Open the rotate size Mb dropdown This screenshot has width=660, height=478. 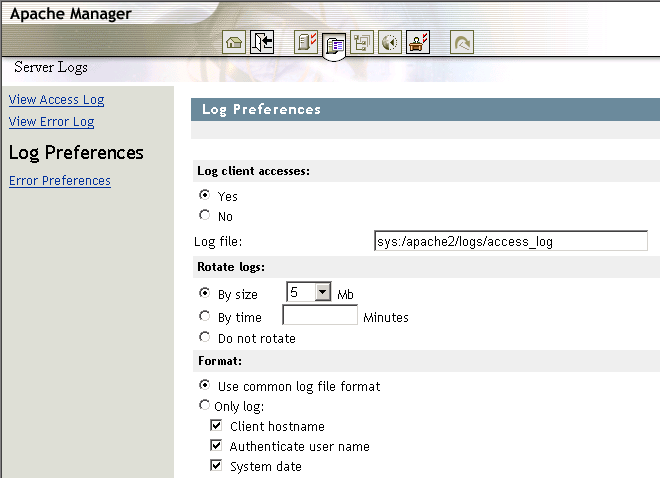pyautogui.click(x=322, y=292)
